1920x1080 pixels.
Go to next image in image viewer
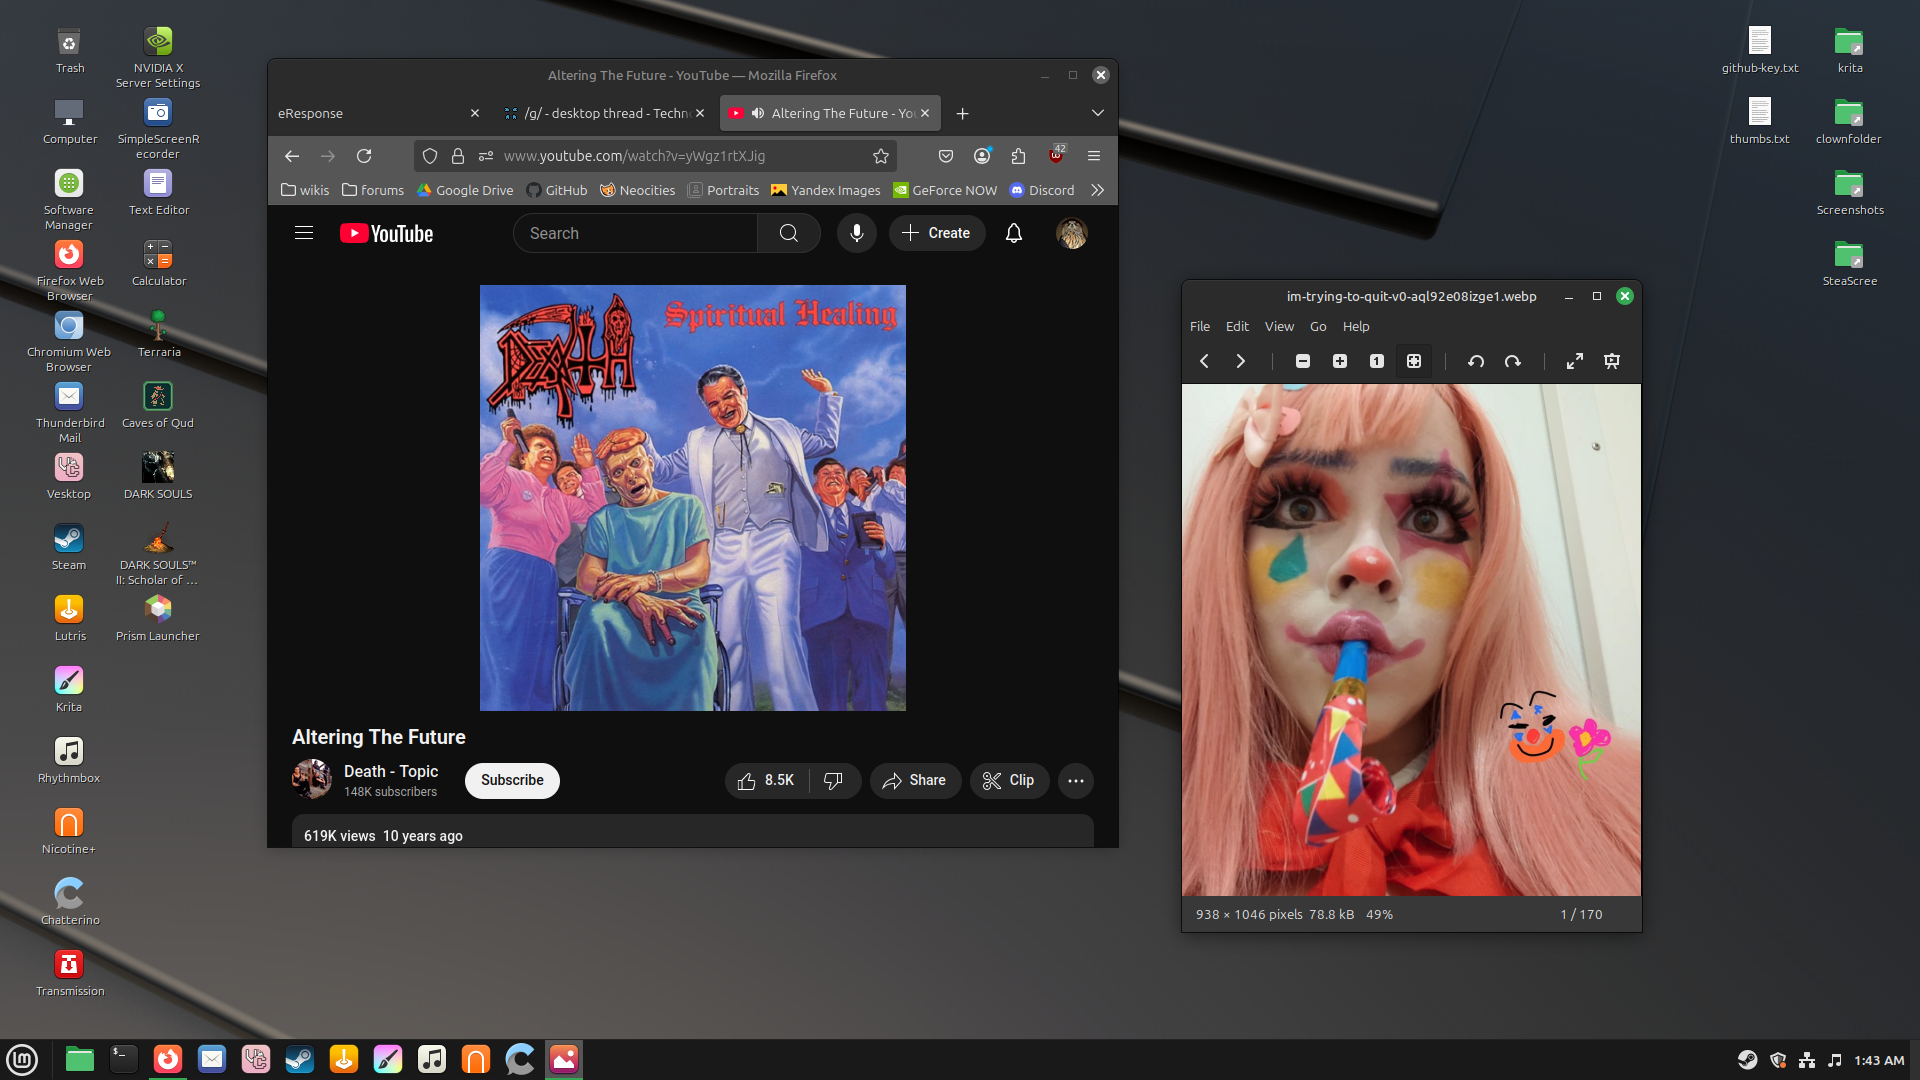[x=1241, y=361]
